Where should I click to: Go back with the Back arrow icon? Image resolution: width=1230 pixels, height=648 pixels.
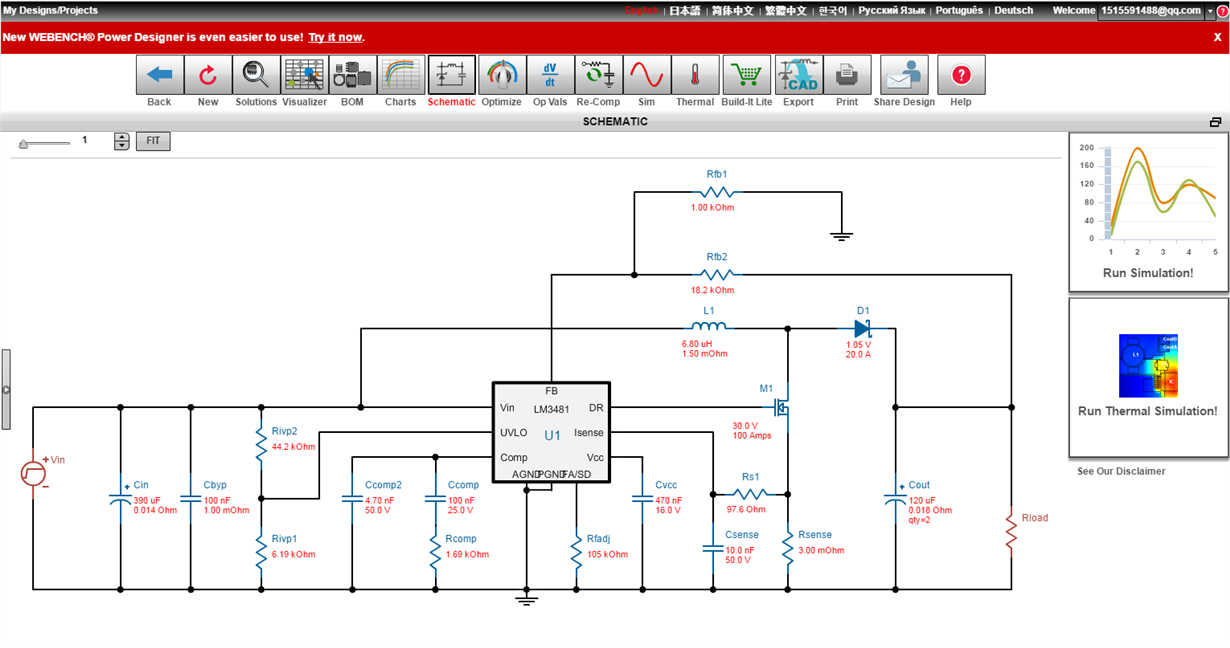click(x=159, y=75)
